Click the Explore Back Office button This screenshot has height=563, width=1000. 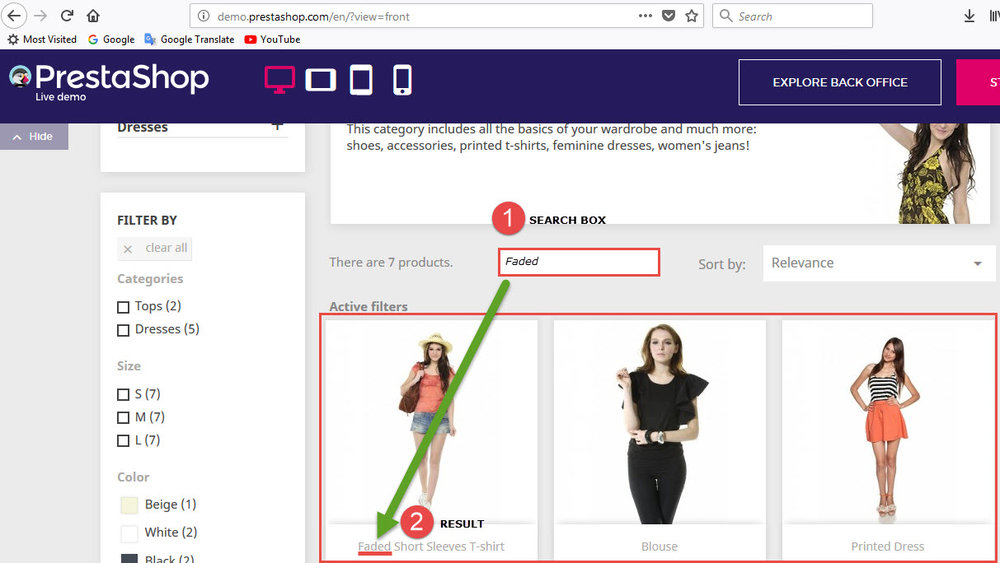coord(840,82)
